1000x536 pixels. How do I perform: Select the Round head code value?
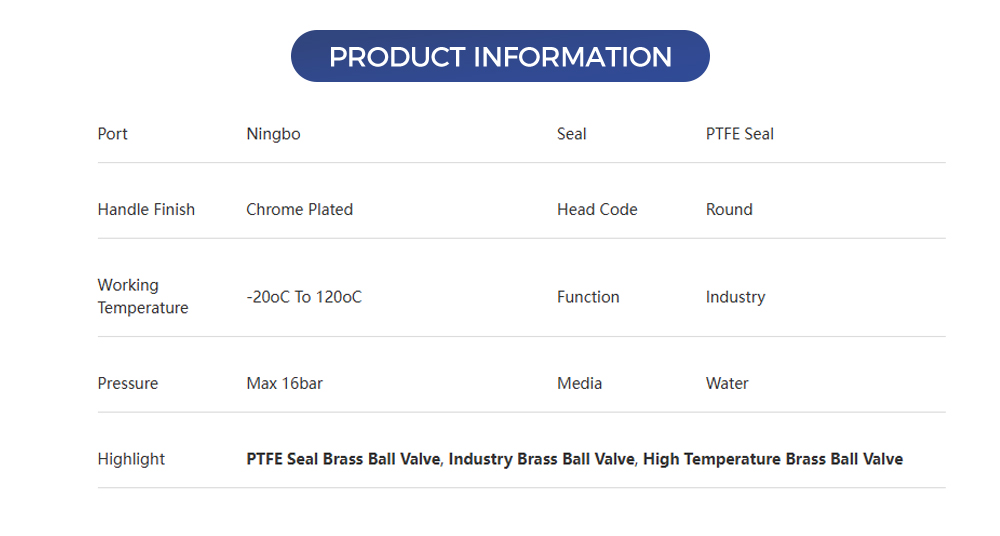[x=729, y=210]
